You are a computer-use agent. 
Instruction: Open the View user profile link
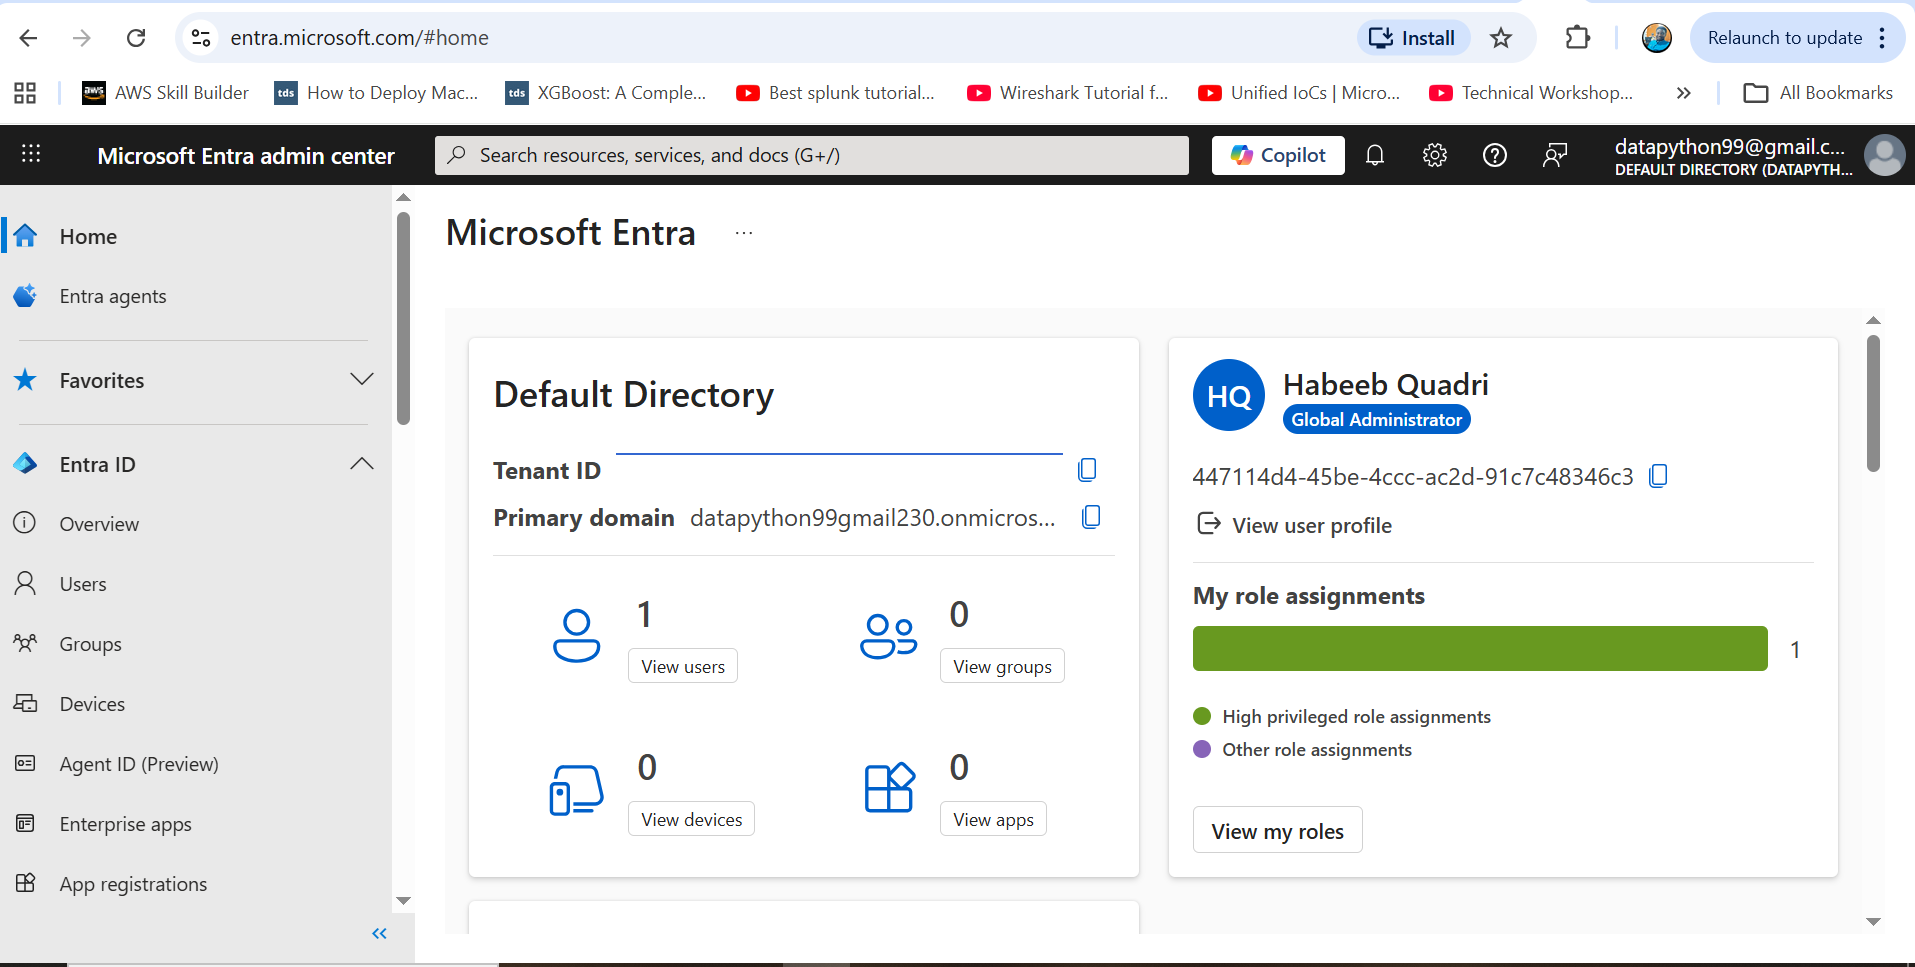[1294, 525]
